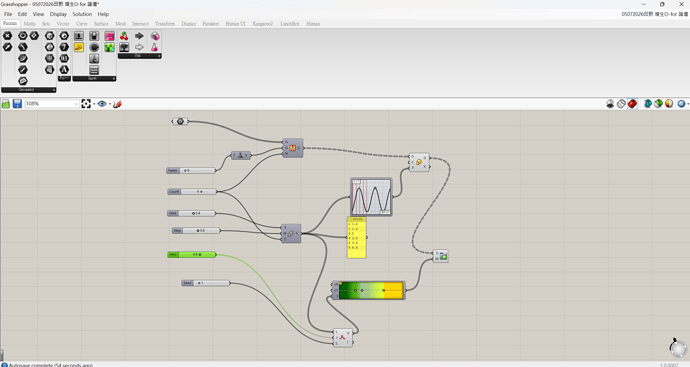This screenshot has width=690, height=367.
Task: Open the View menu
Action: pyautogui.click(x=38, y=14)
